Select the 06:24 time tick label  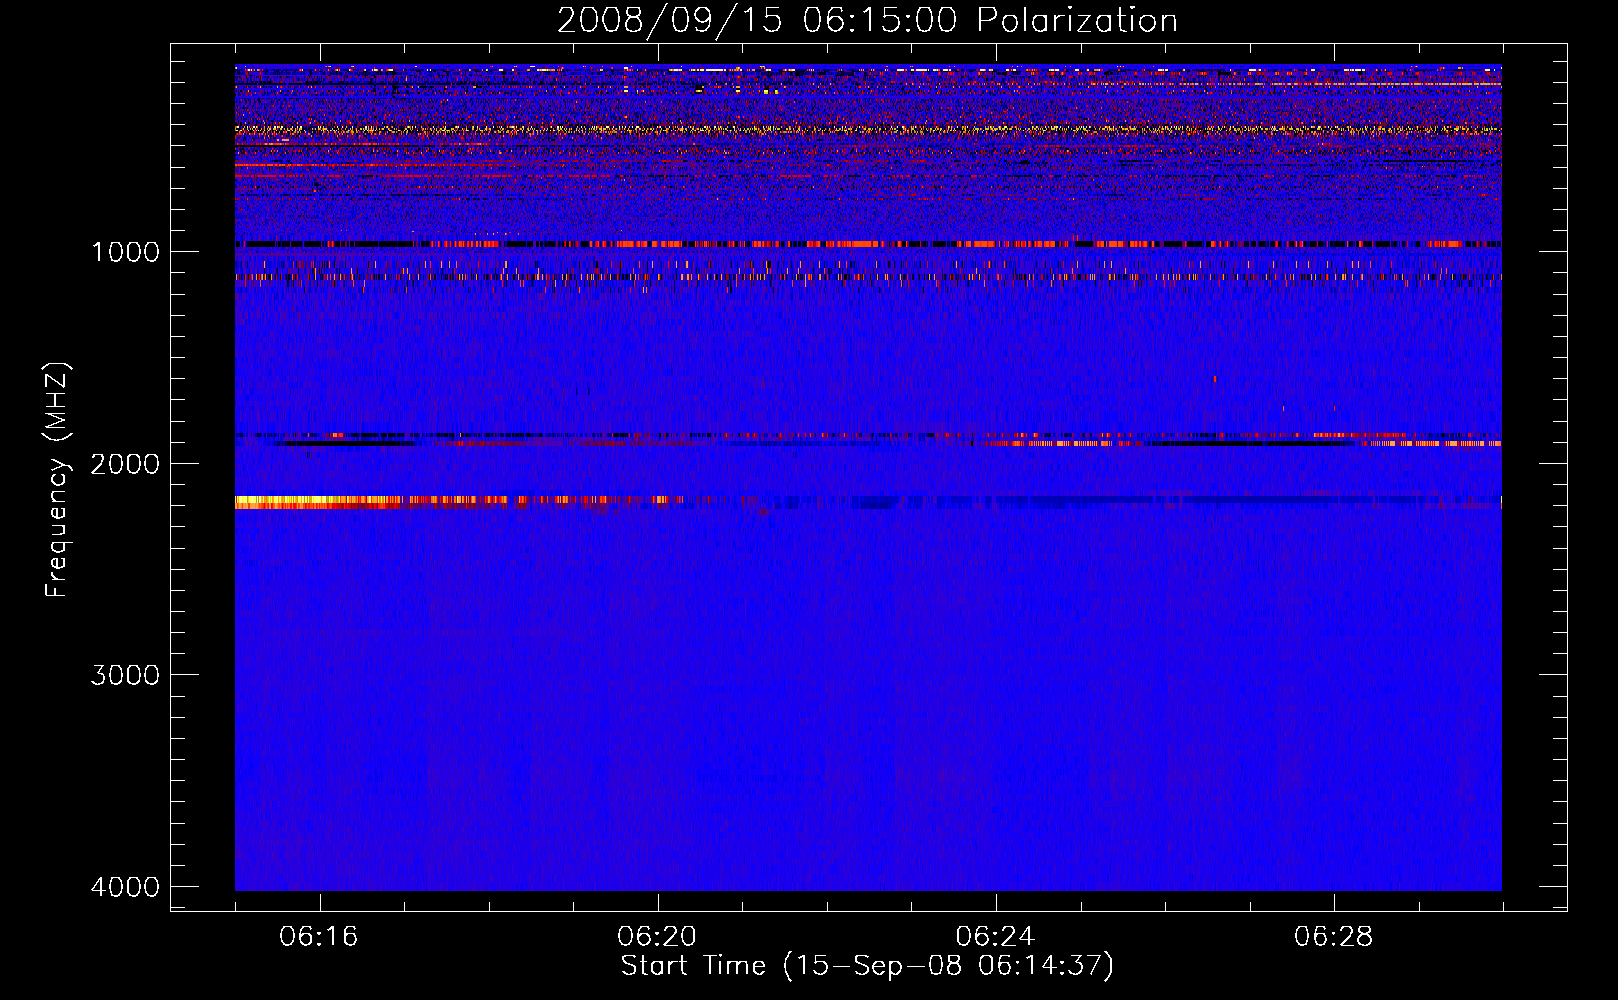tap(995, 937)
